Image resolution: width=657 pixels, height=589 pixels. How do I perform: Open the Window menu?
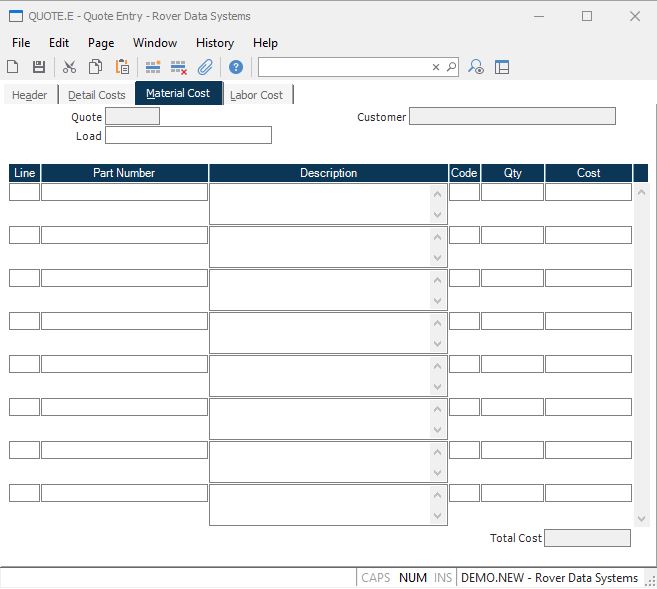(155, 43)
